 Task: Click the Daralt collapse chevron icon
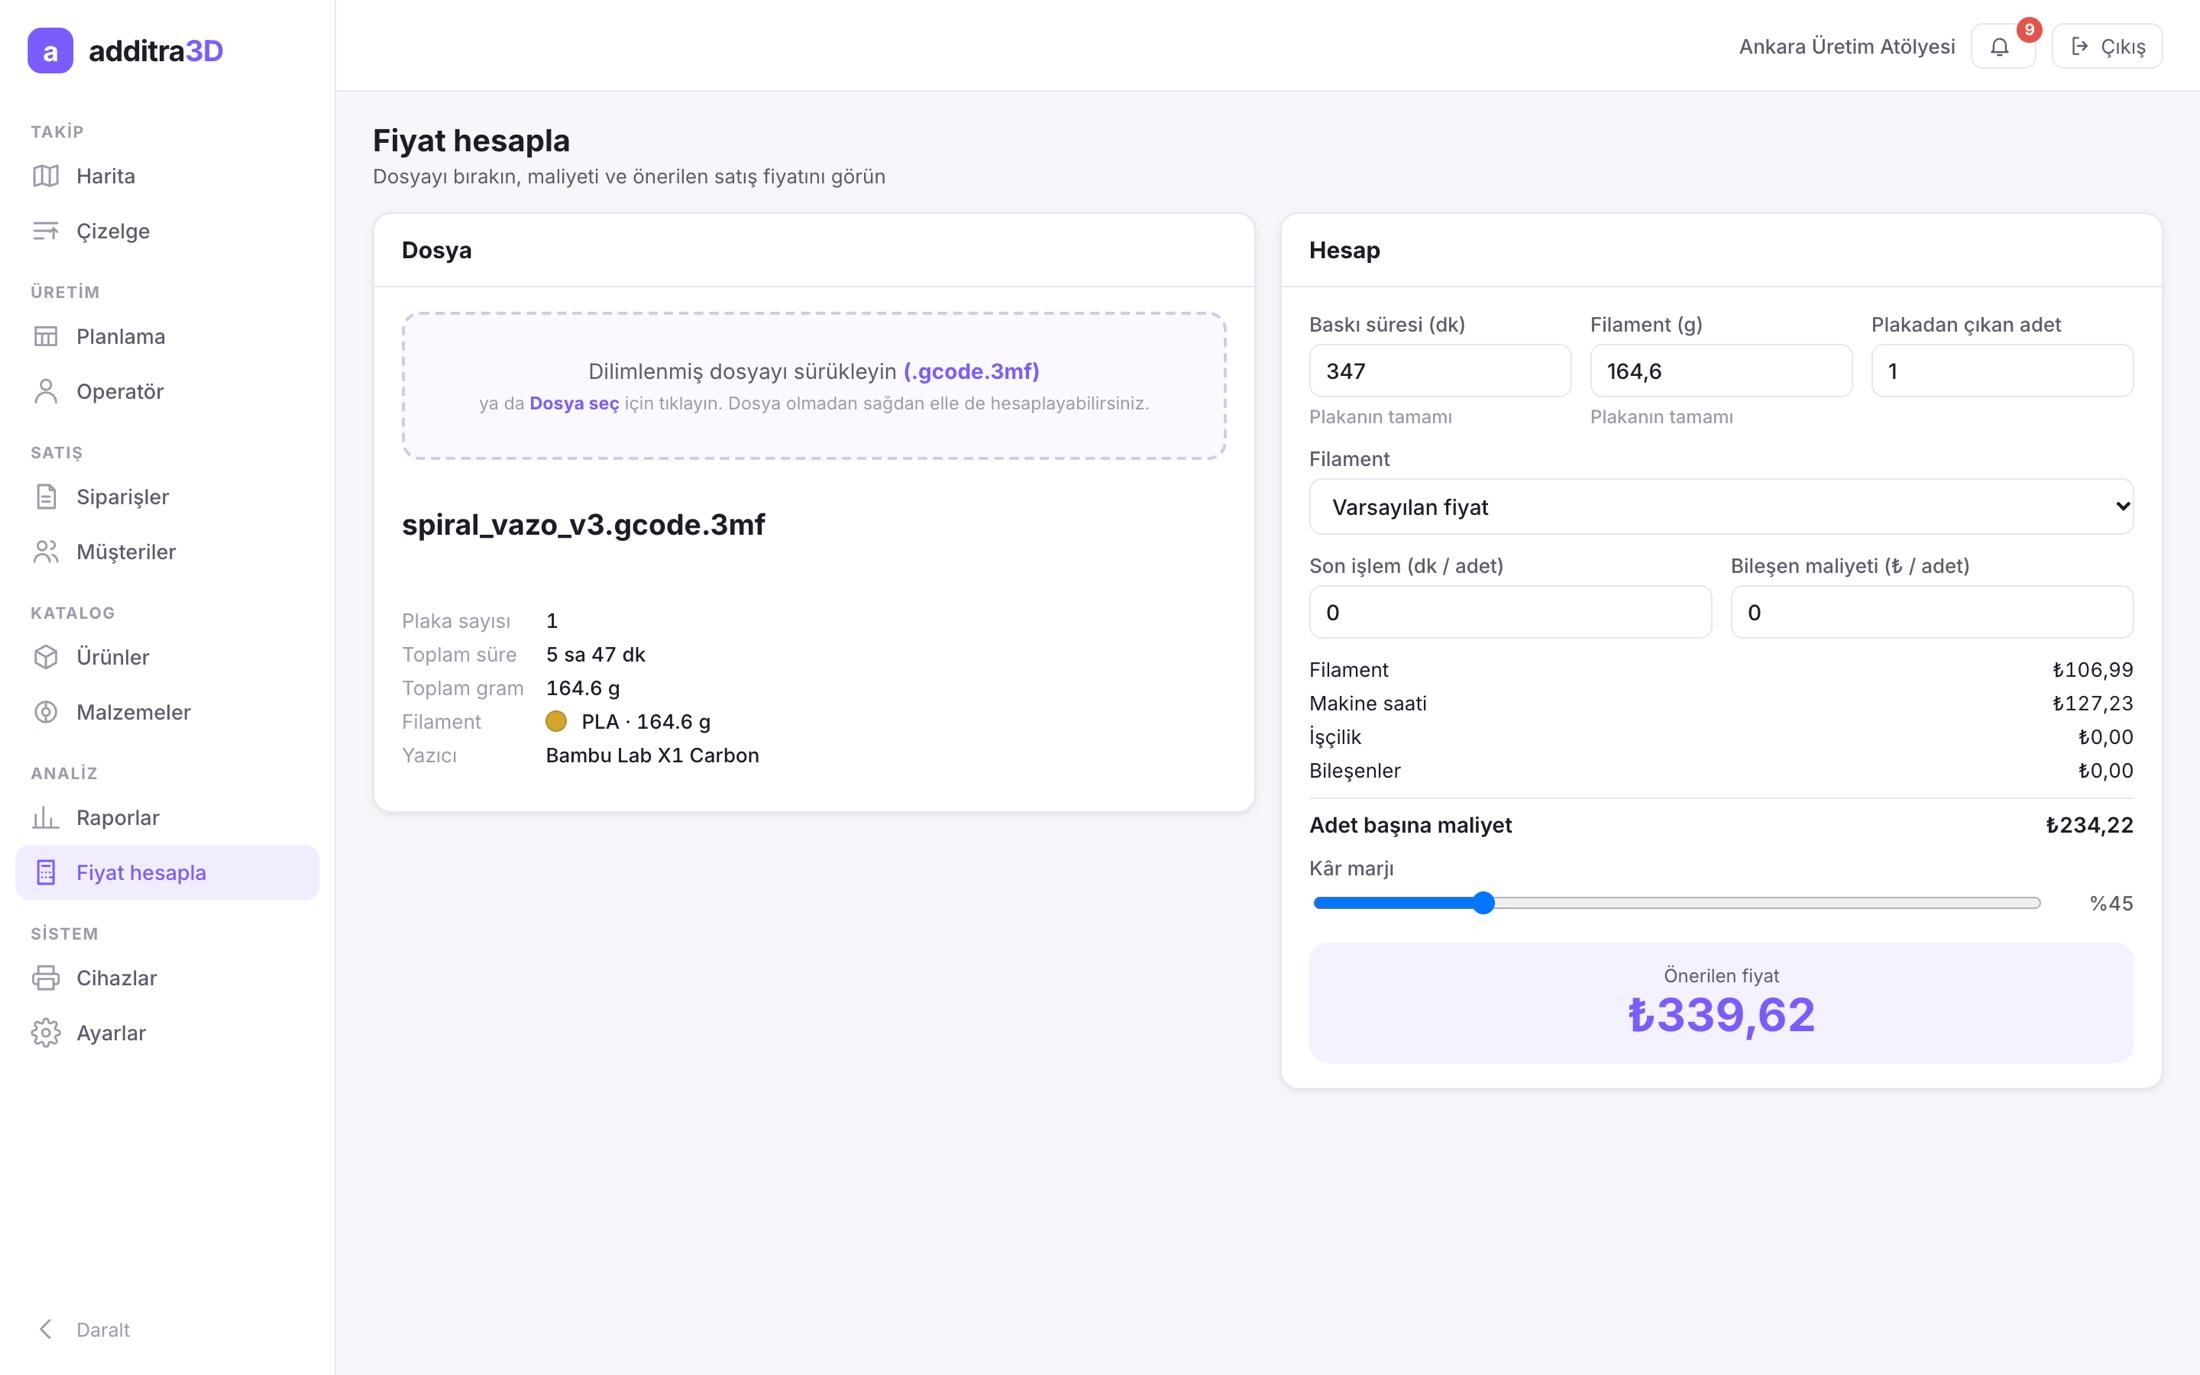coord(46,1329)
